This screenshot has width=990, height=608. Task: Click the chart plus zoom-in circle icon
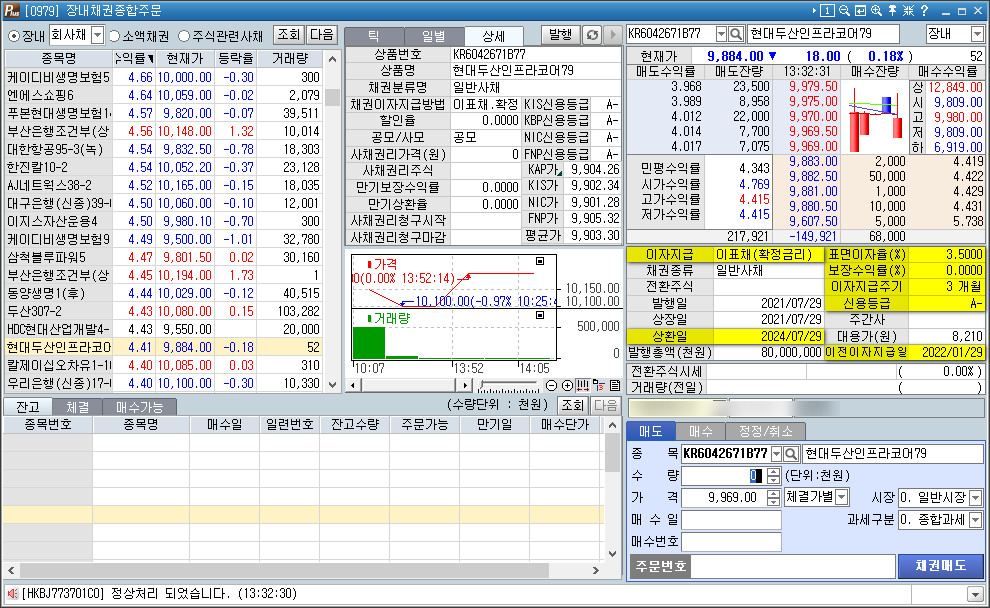pos(567,386)
